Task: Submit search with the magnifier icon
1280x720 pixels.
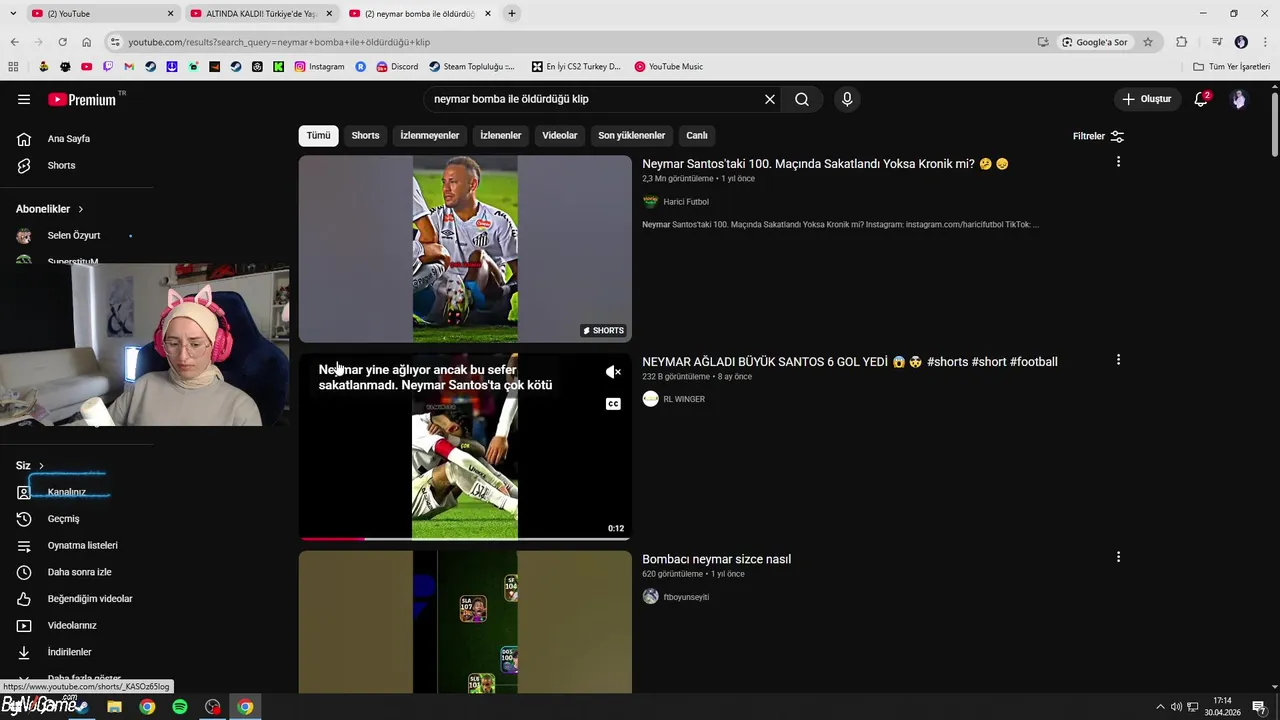Action: tap(802, 99)
